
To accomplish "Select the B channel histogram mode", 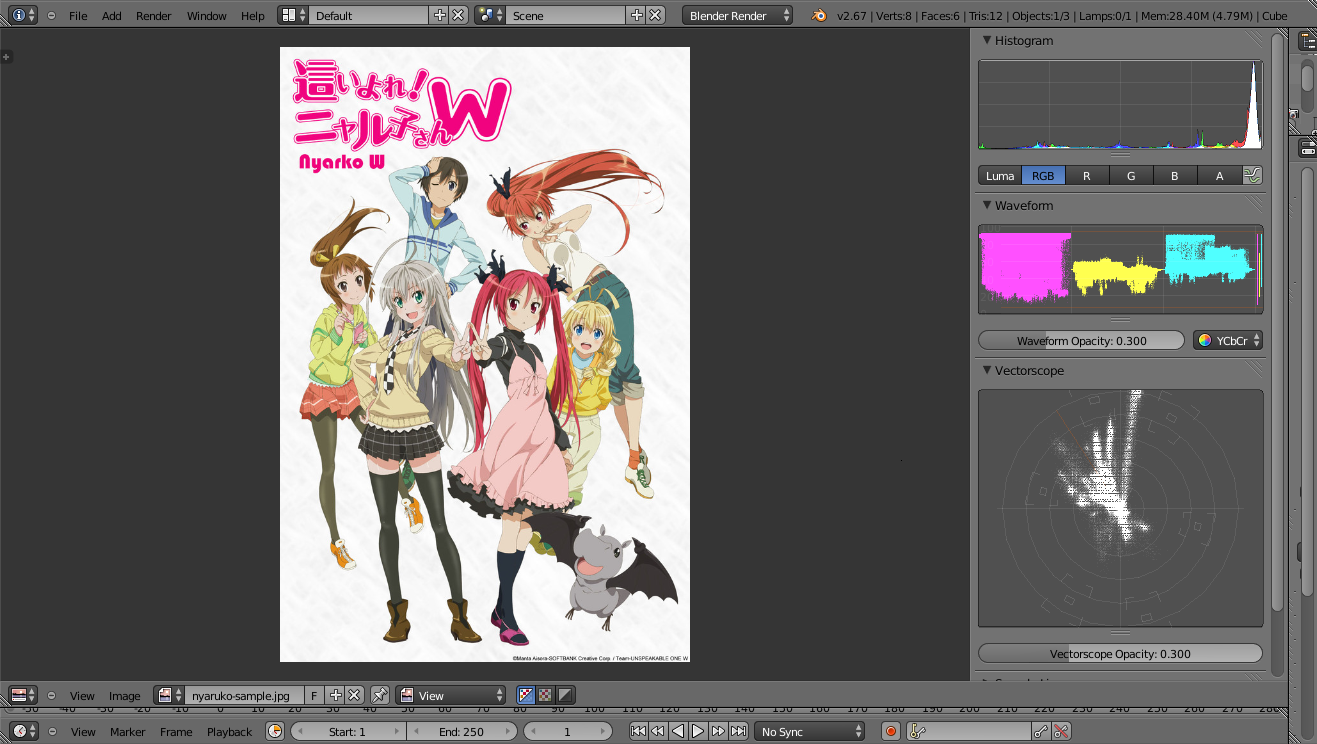I will 1175,175.
